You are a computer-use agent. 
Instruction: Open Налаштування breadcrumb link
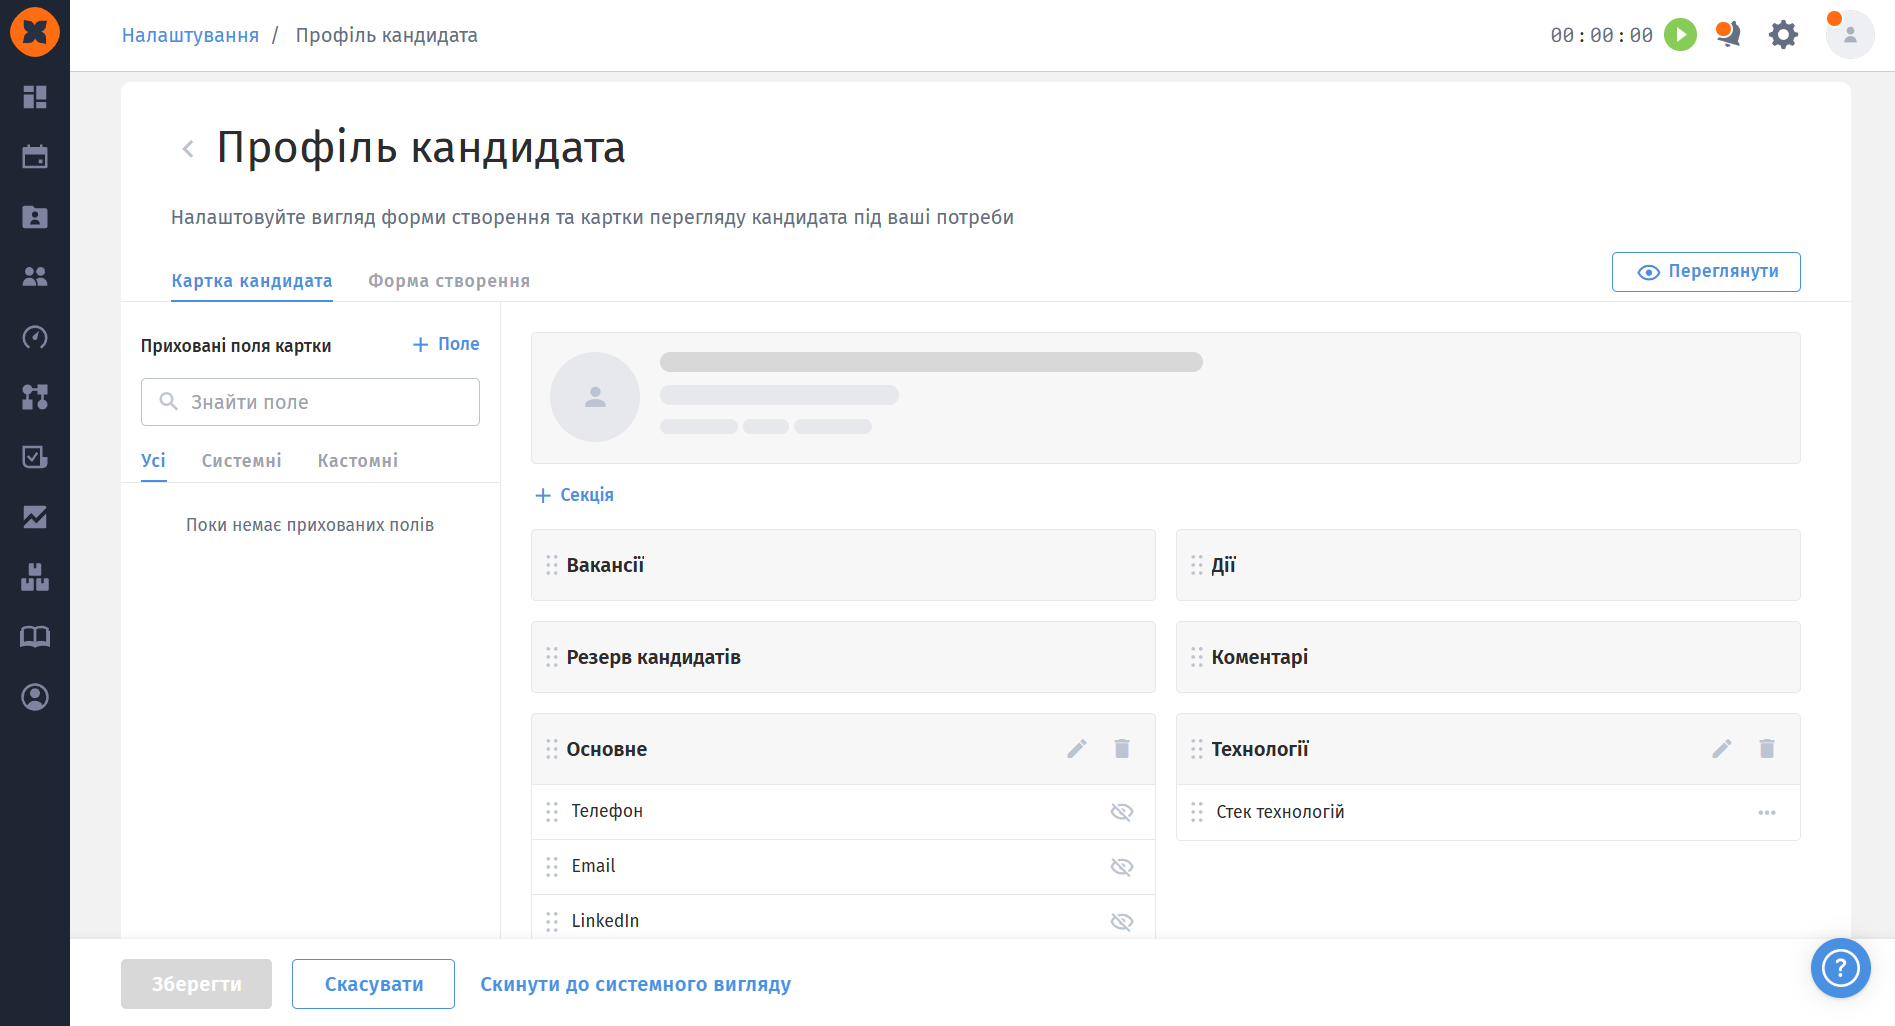click(x=190, y=35)
